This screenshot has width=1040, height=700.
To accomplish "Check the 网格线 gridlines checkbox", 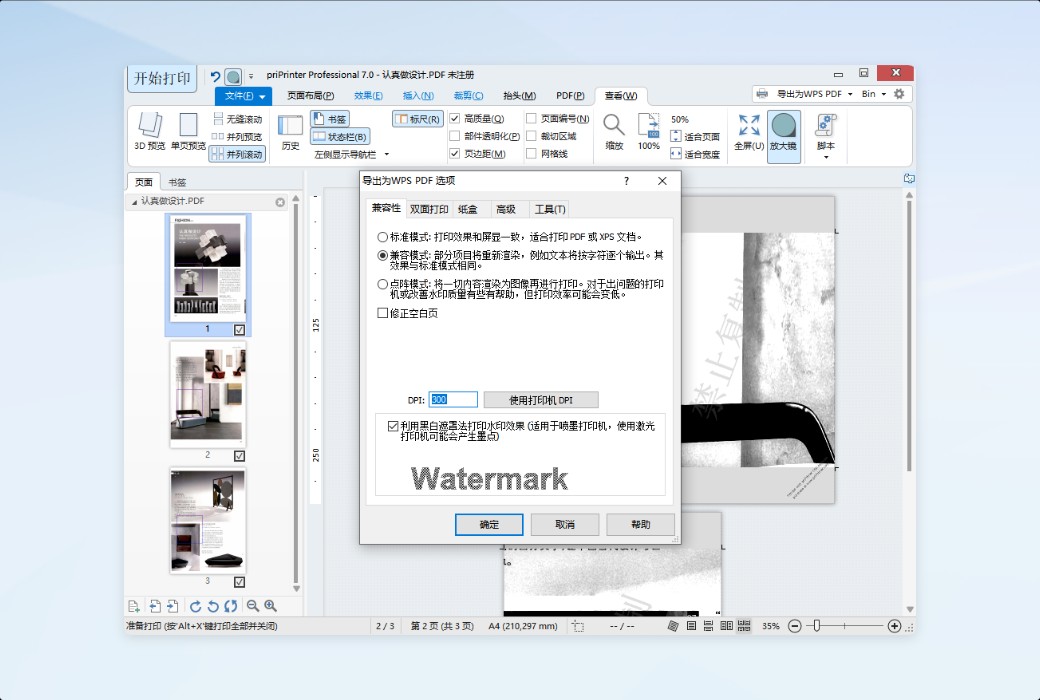I will tap(531, 153).
